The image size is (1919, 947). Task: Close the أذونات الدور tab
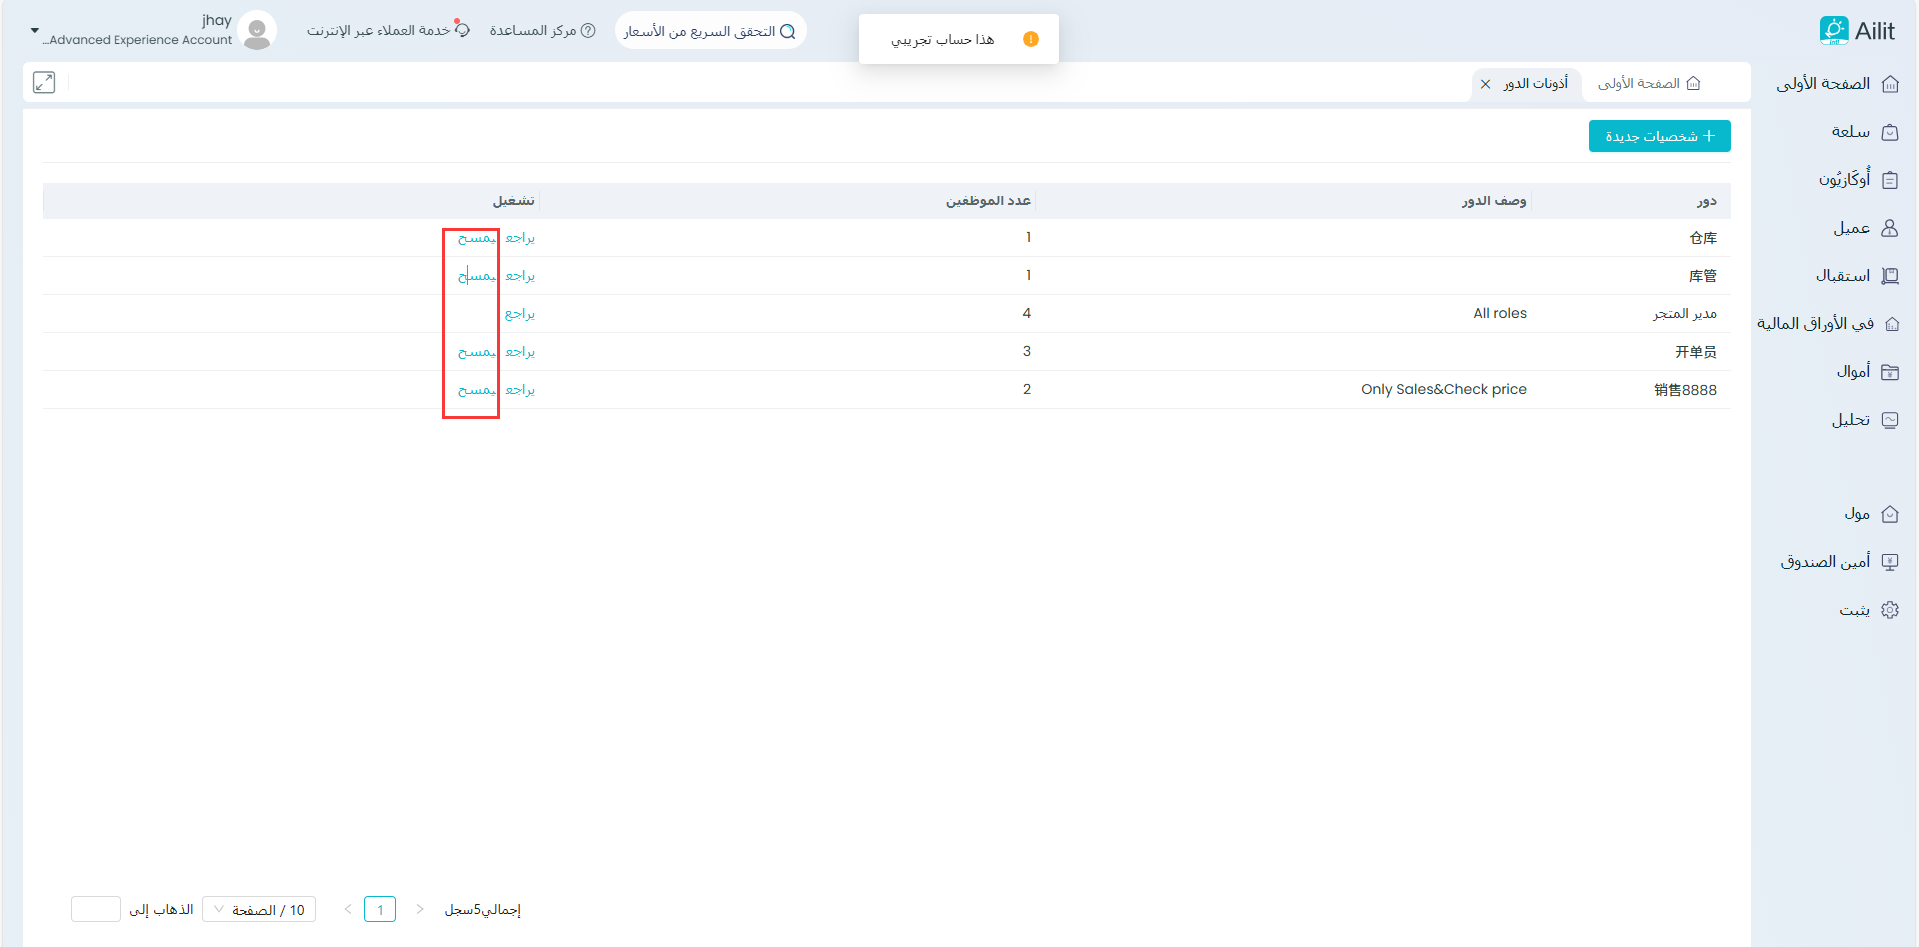1485,84
